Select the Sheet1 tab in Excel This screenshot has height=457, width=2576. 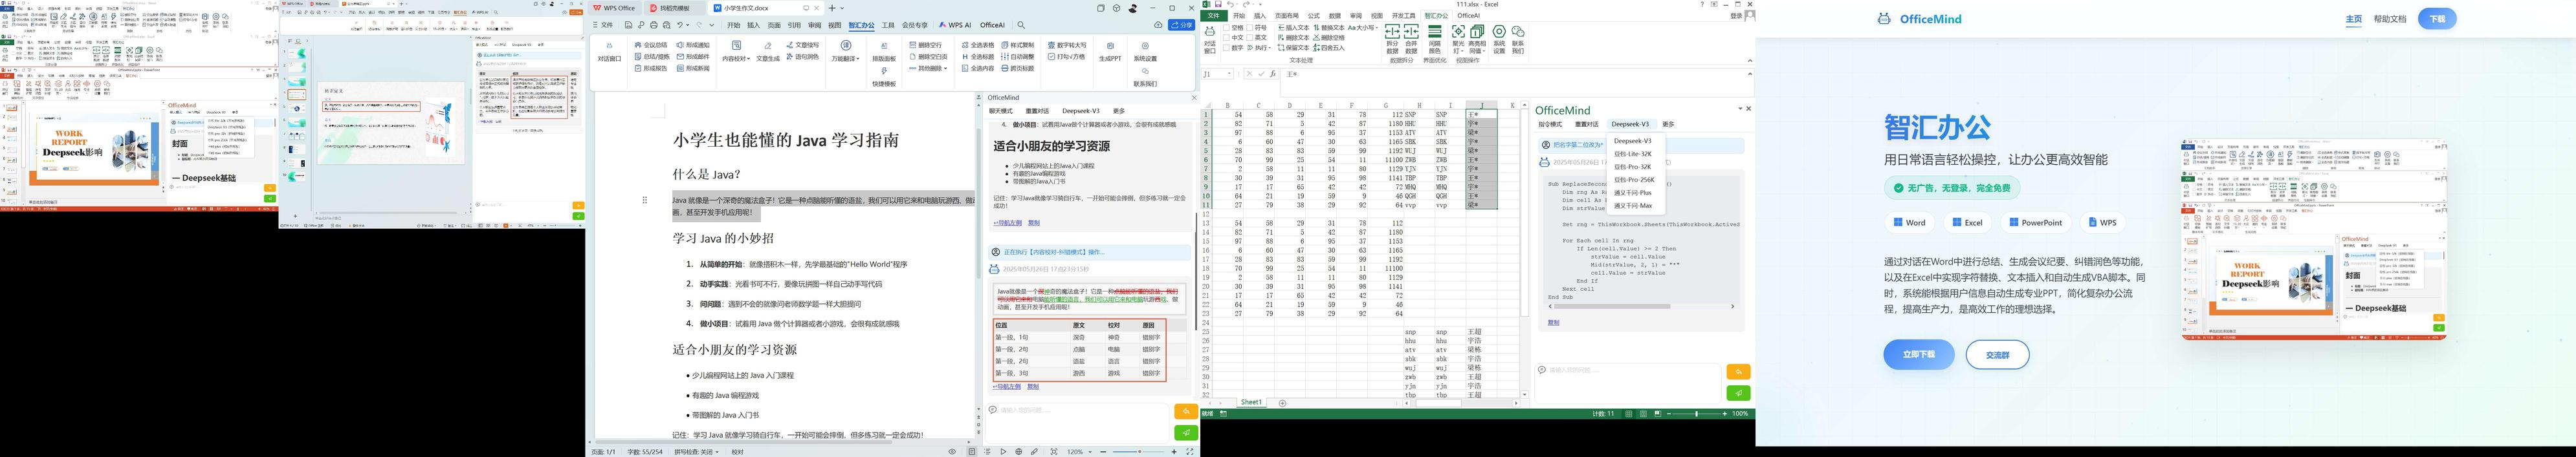(x=1251, y=402)
